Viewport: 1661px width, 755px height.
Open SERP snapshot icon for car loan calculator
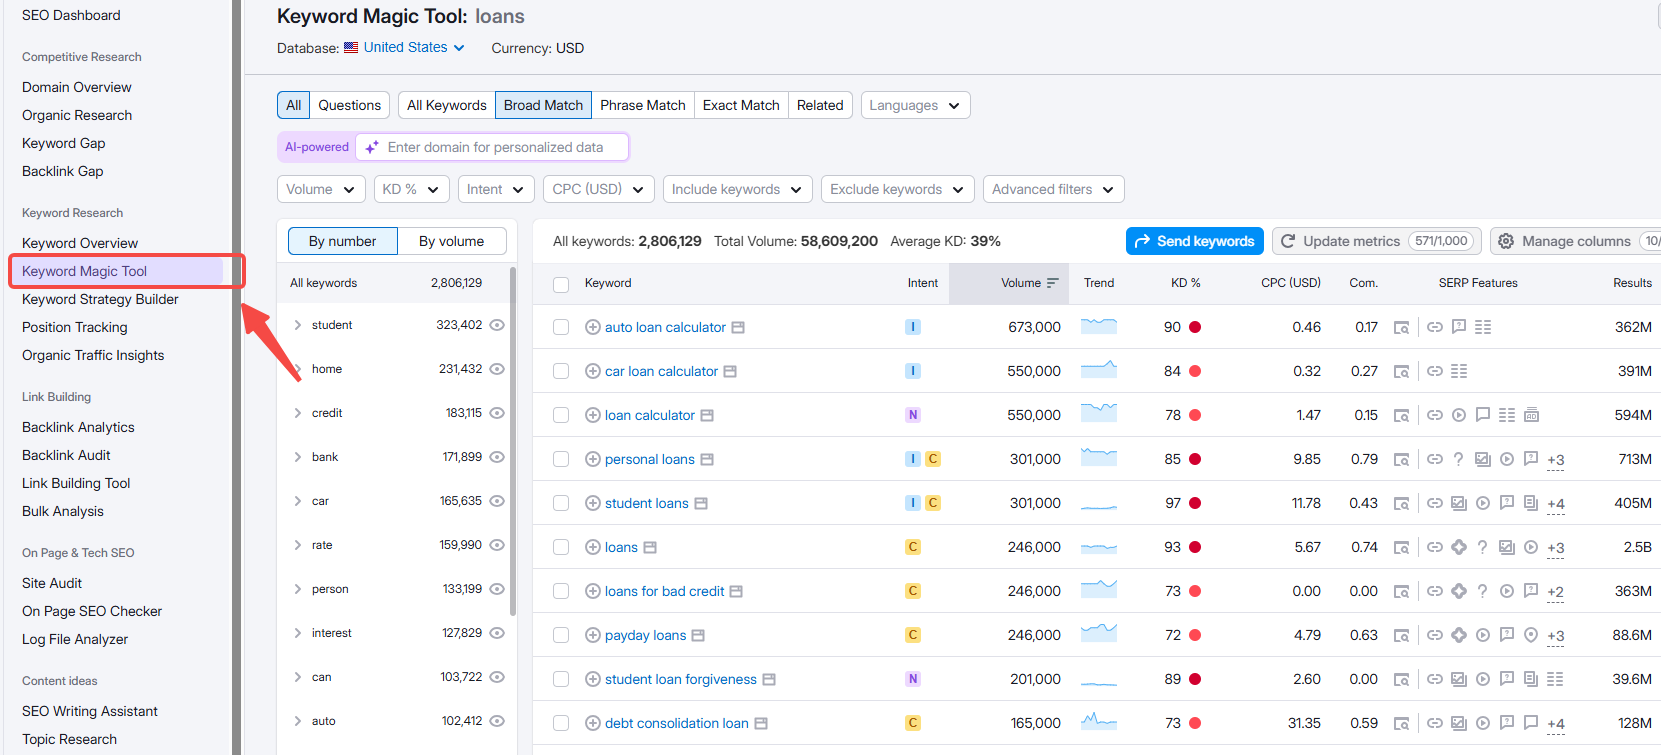pyautogui.click(x=1401, y=371)
